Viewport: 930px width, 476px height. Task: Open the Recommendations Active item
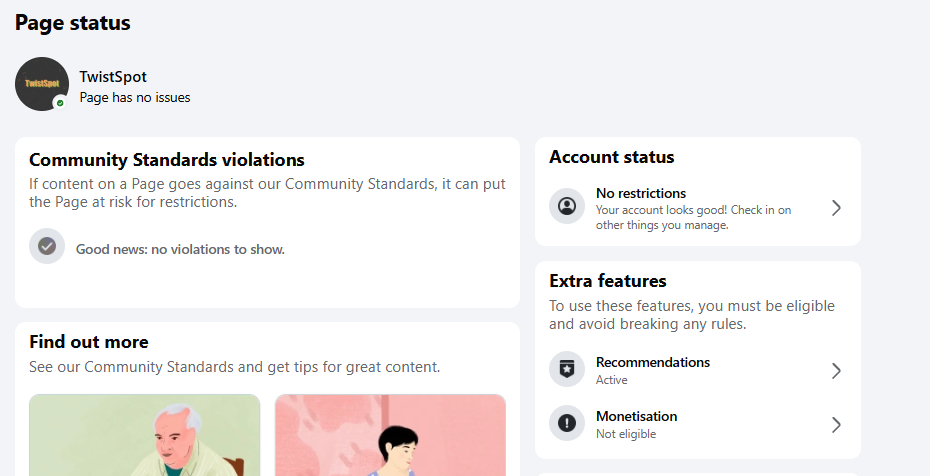(698, 370)
